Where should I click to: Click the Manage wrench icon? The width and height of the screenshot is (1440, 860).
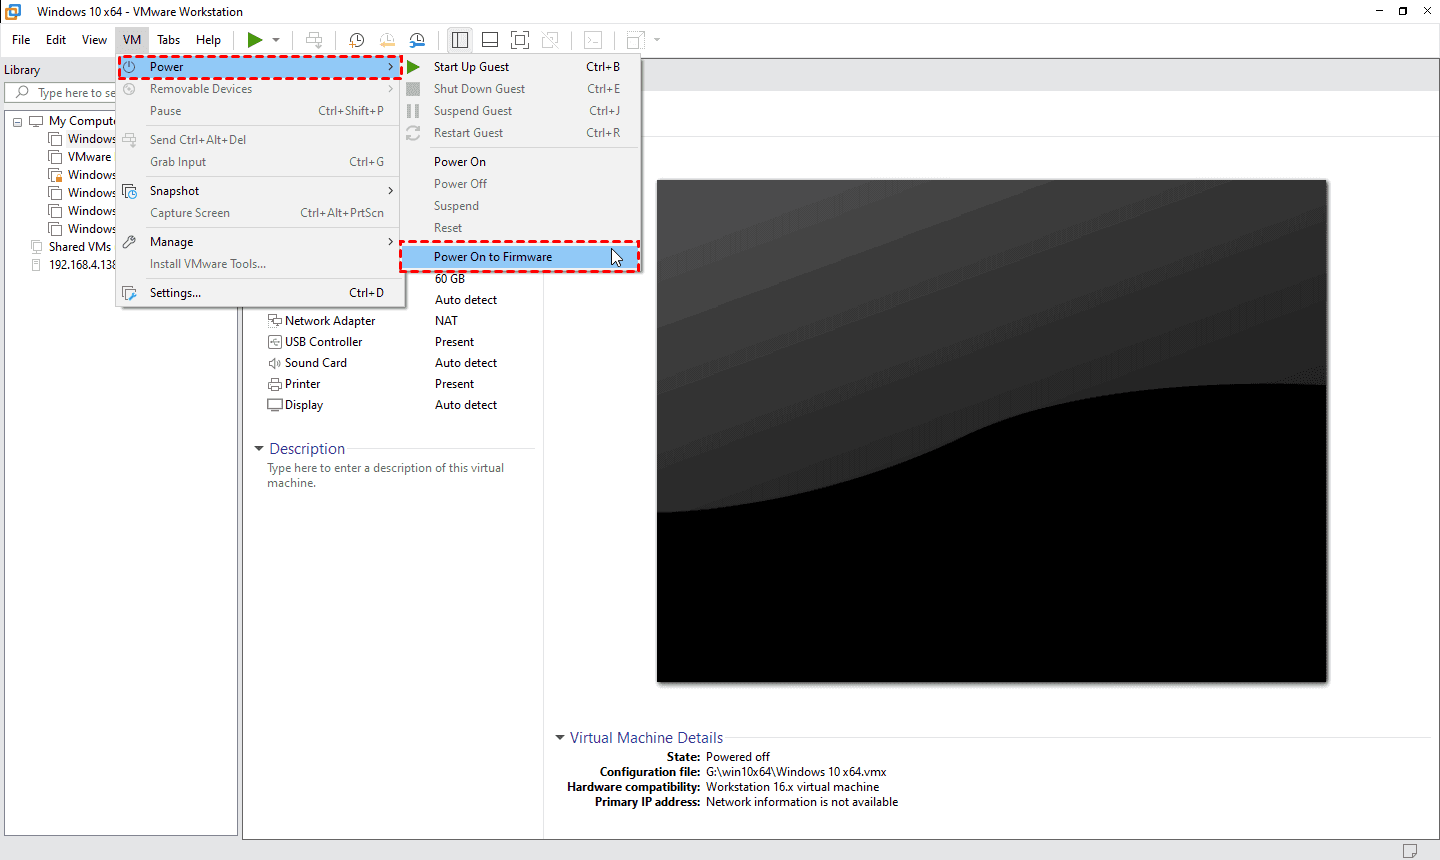tap(130, 242)
